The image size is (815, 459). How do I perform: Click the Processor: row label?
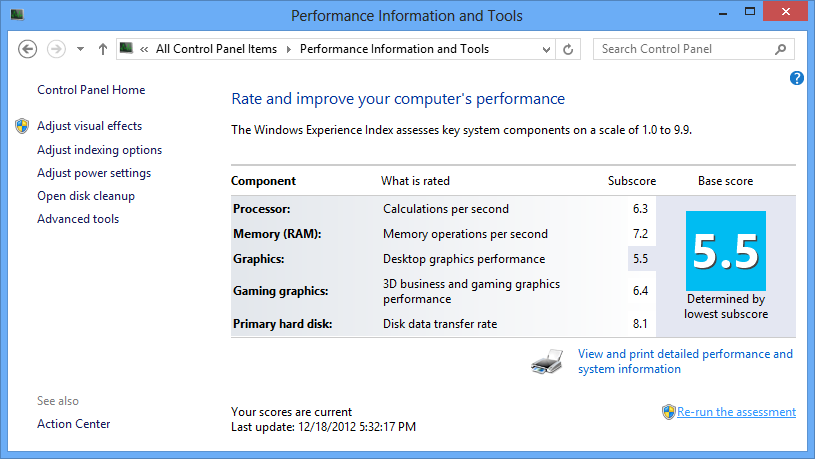pos(261,209)
